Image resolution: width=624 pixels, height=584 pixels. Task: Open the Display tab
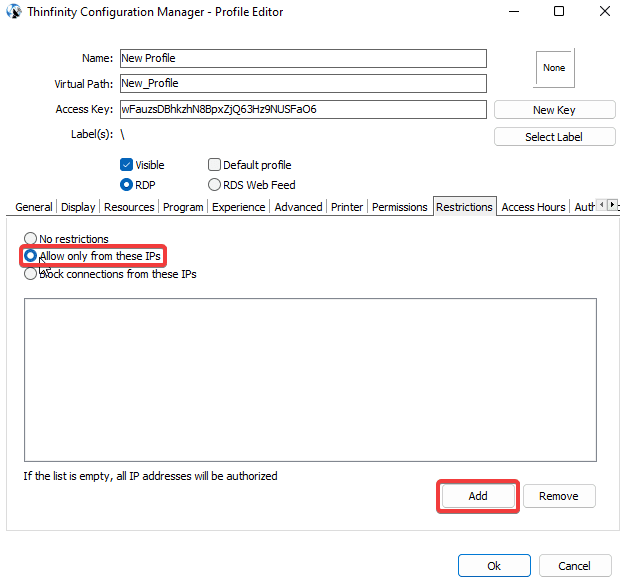[78, 207]
